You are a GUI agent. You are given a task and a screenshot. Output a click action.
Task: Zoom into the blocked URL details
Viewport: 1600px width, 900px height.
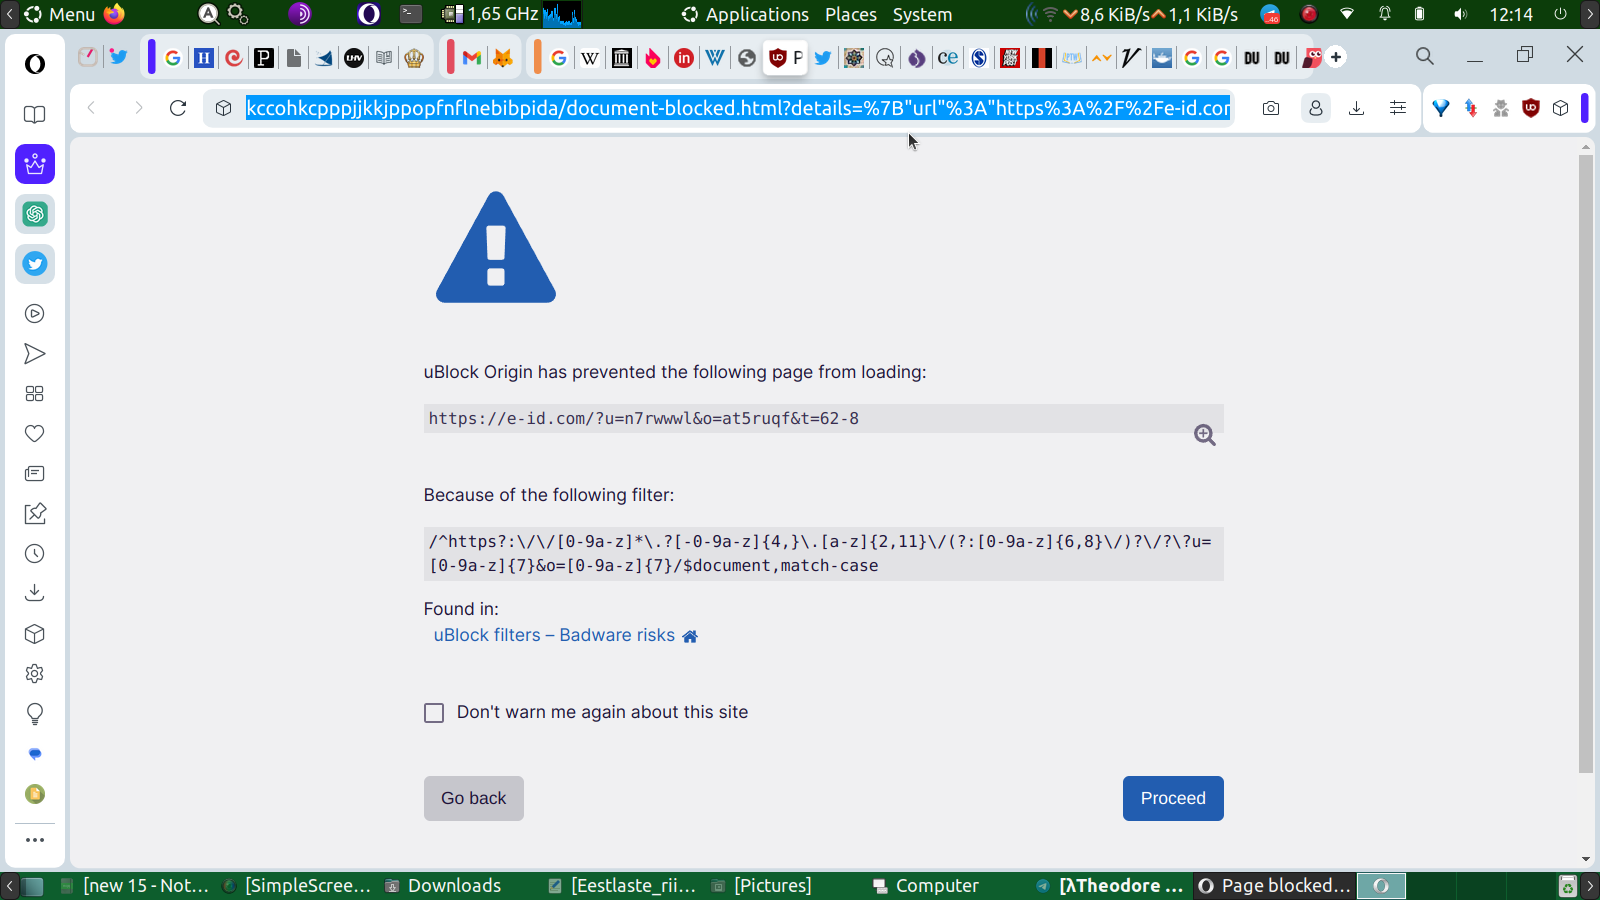pyautogui.click(x=1205, y=435)
